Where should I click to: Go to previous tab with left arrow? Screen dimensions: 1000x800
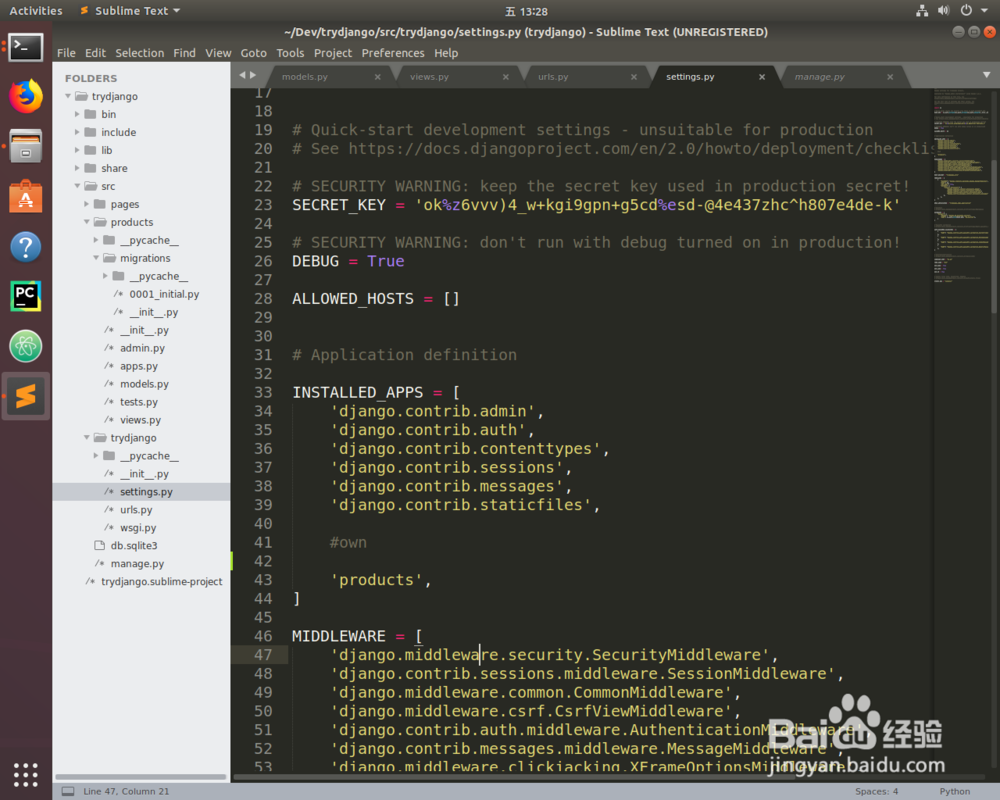[242, 75]
